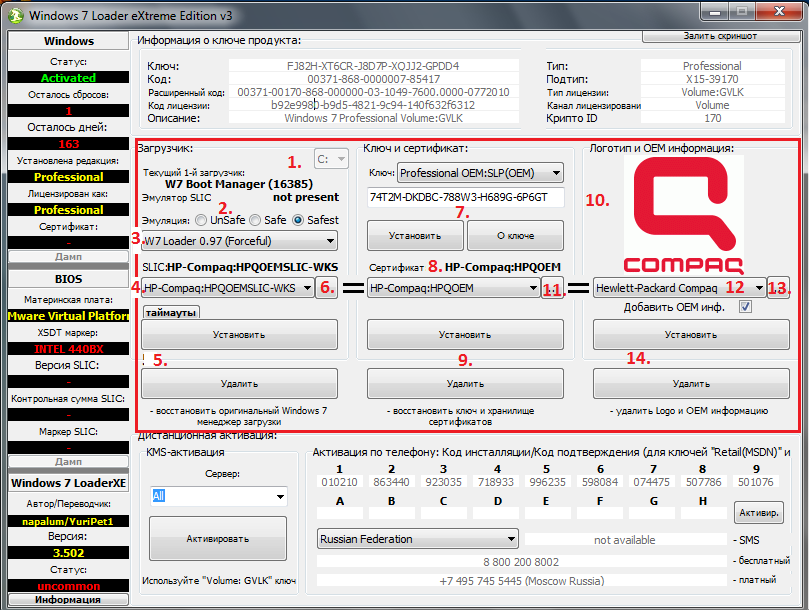This screenshot has width=809, height=610.
Task: Click installation code box 010210
Action: tap(339, 481)
